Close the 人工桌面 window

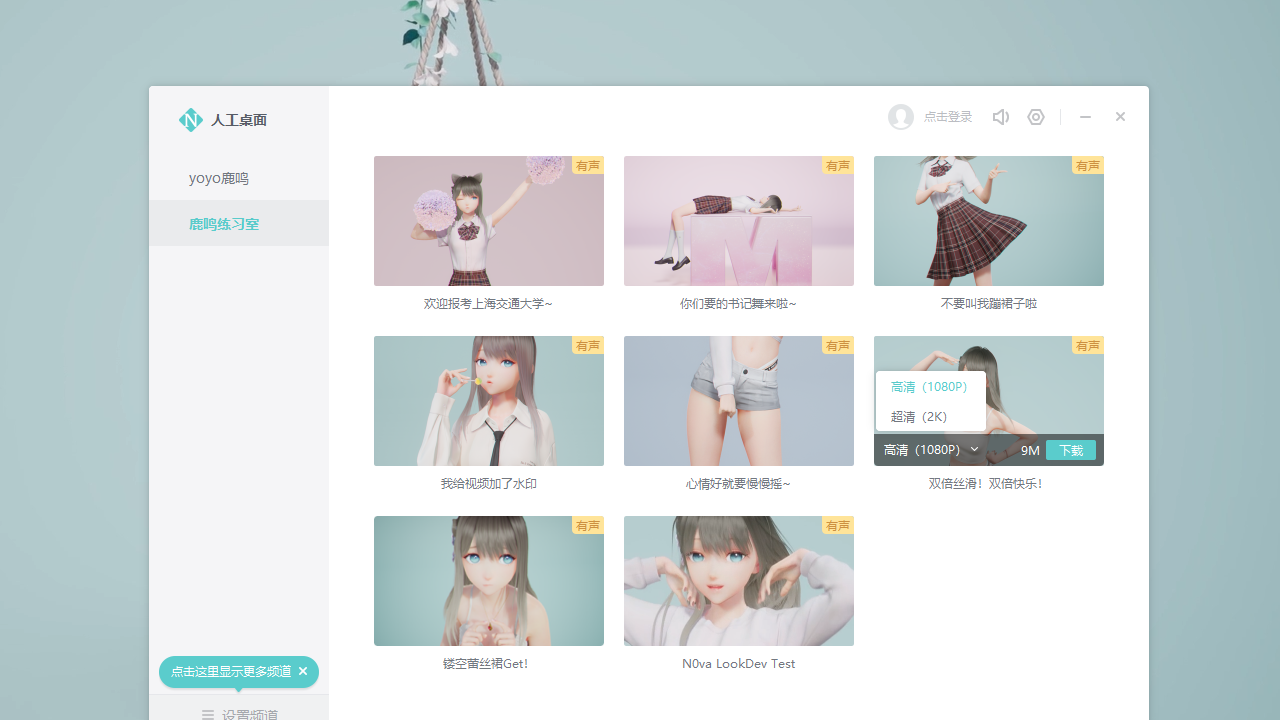coord(1120,117)
